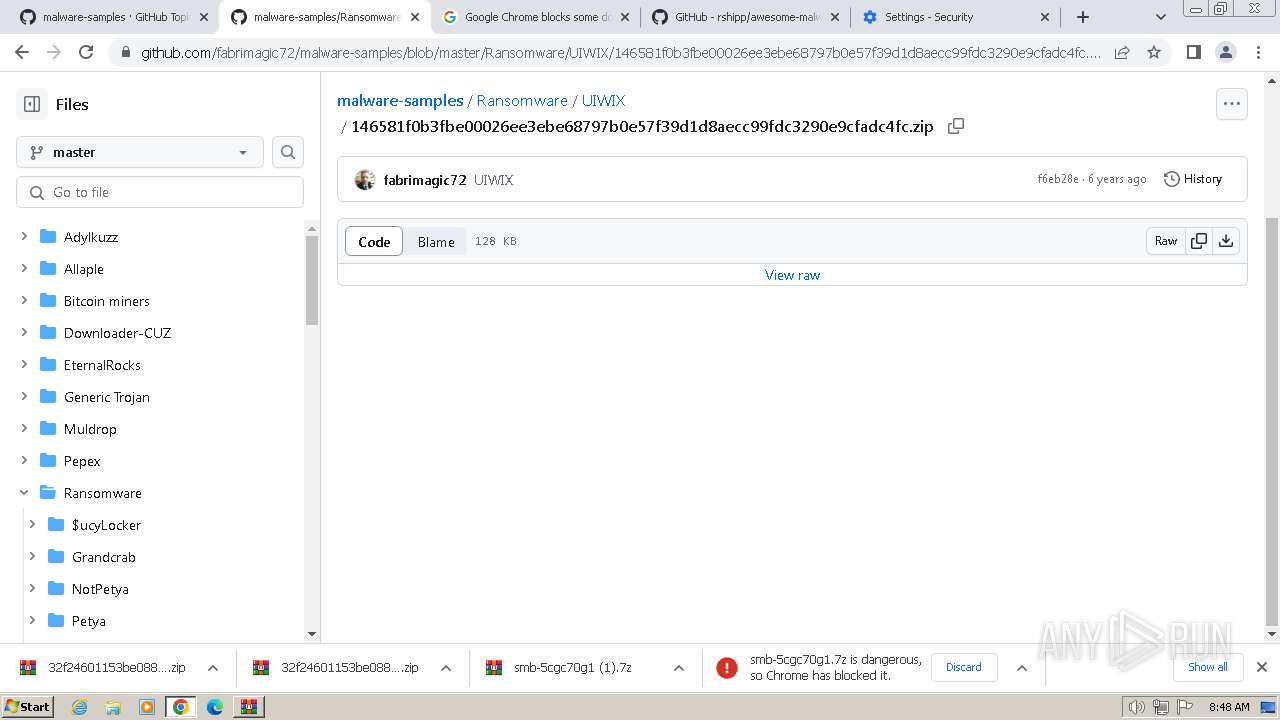This screenshot has height=720, width=1280.
Task: Copy raw file contents icon
Action: pyautogui.click(x=1199, y=241)
